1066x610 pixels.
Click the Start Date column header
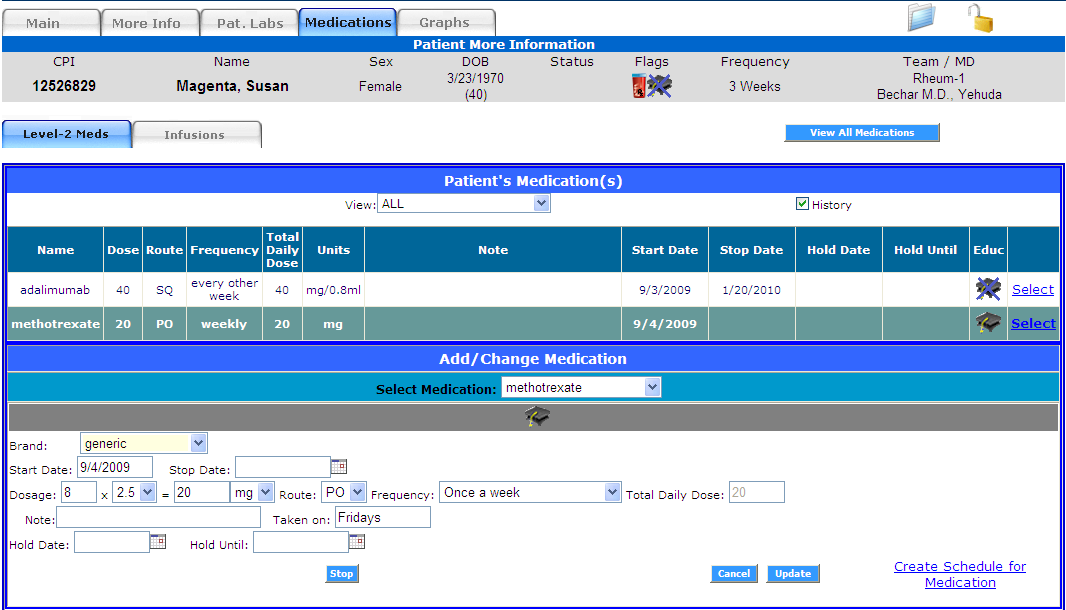click(x=664, y=250)
